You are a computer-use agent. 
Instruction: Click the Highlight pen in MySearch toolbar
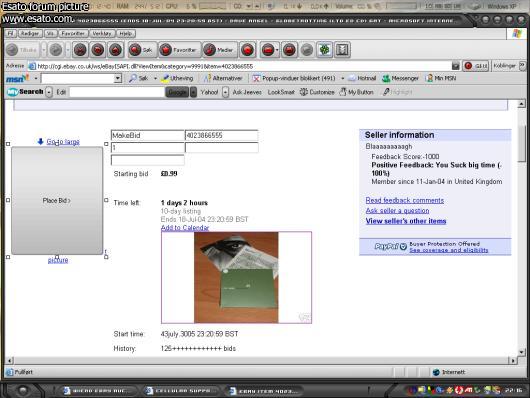pos(397,92)
